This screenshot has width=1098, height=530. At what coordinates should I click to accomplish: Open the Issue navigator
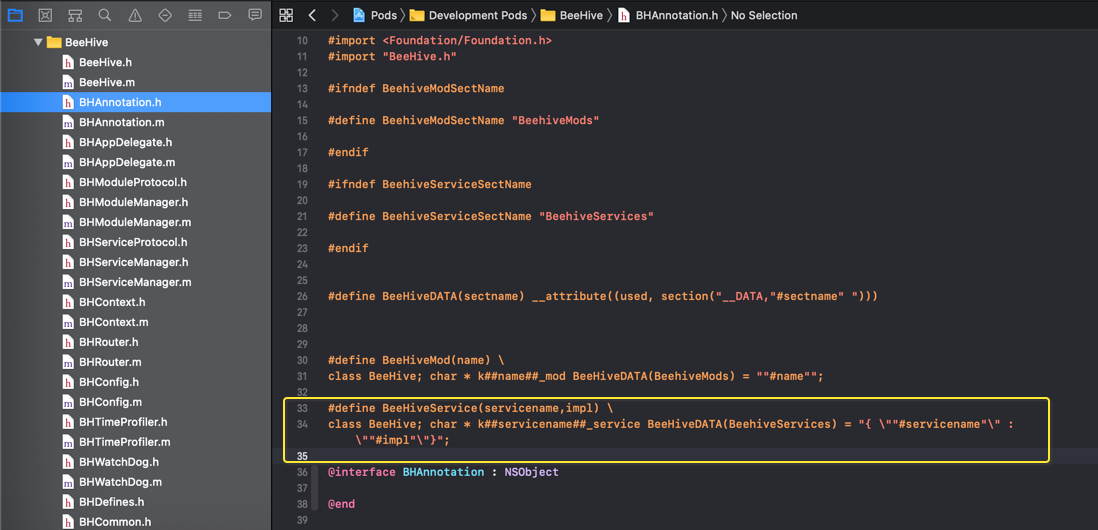pos(135,15)
